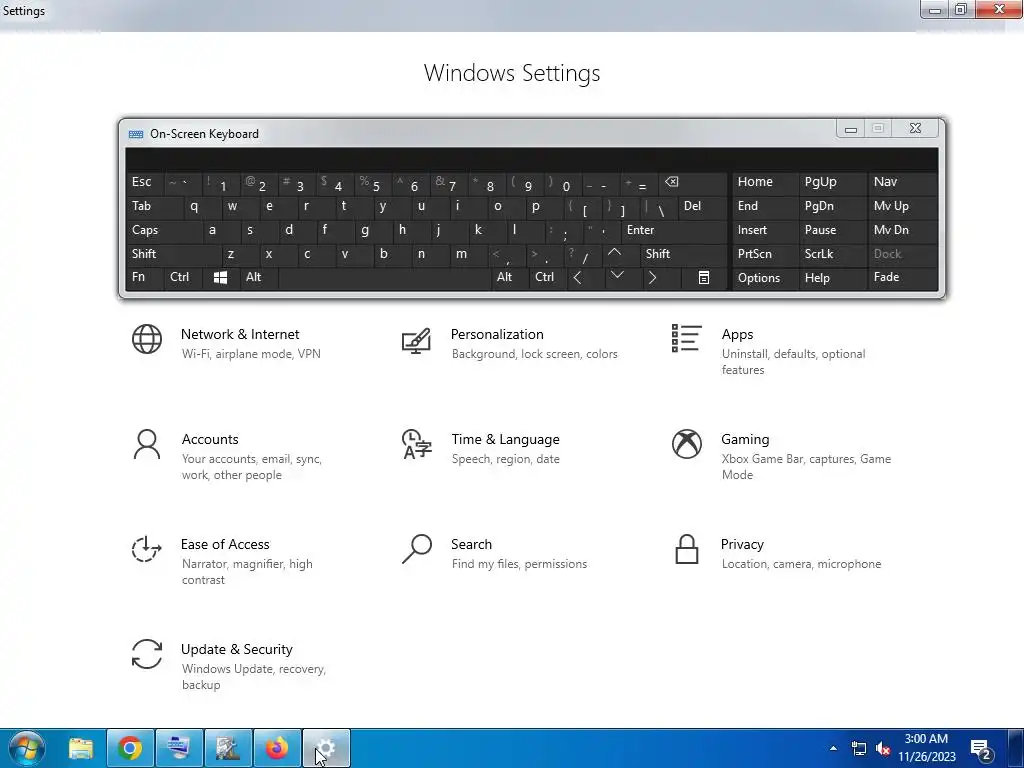Open the Privacy settings link text
The height and width of the screenshot is (768, 1024).
pos(742,544)
